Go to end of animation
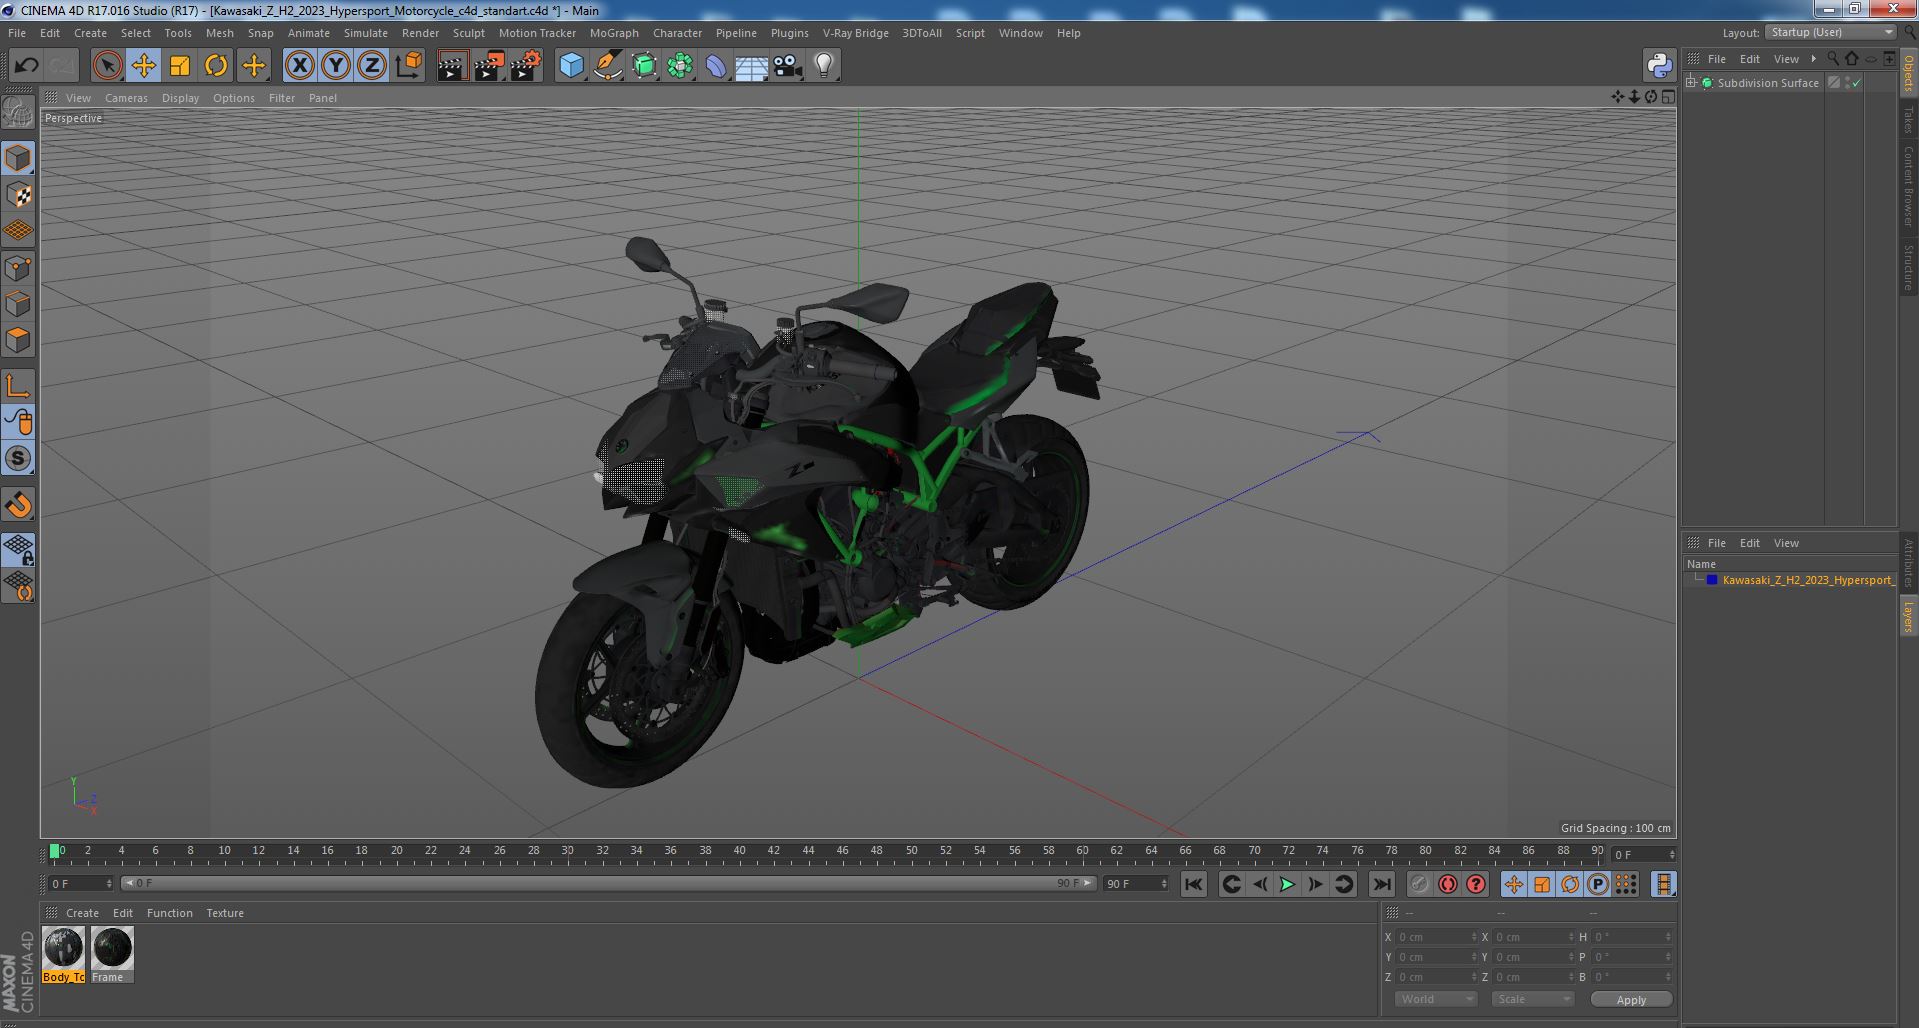 1381,884
